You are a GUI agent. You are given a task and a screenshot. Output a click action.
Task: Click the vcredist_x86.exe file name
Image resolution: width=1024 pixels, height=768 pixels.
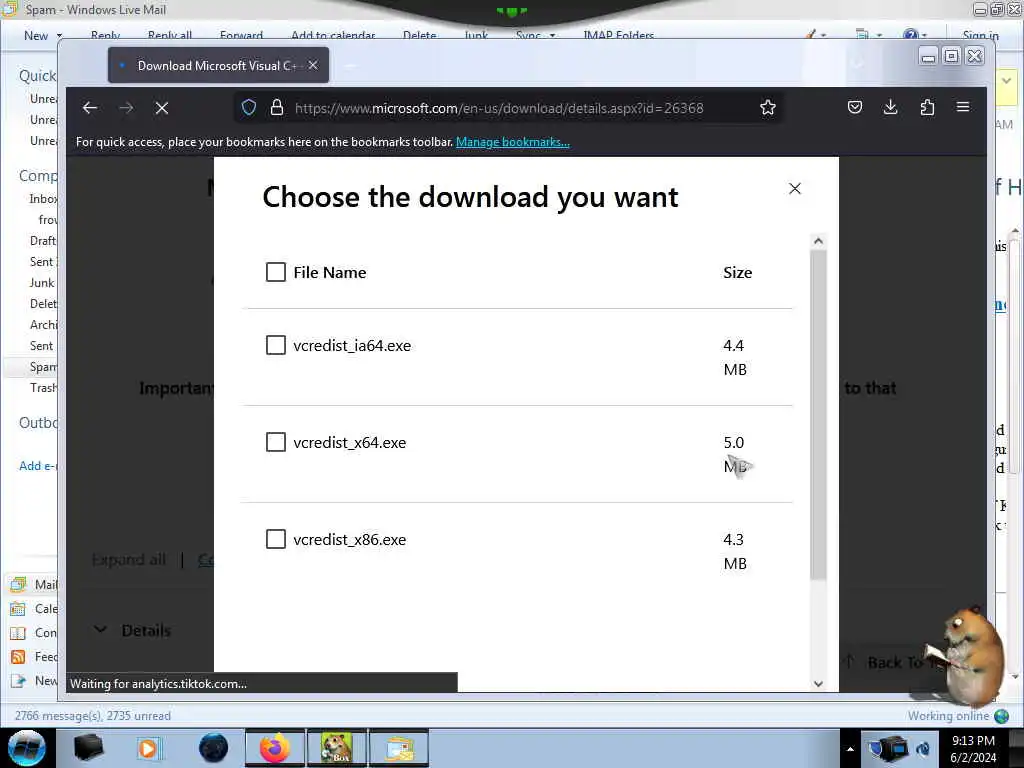[349, 540]
